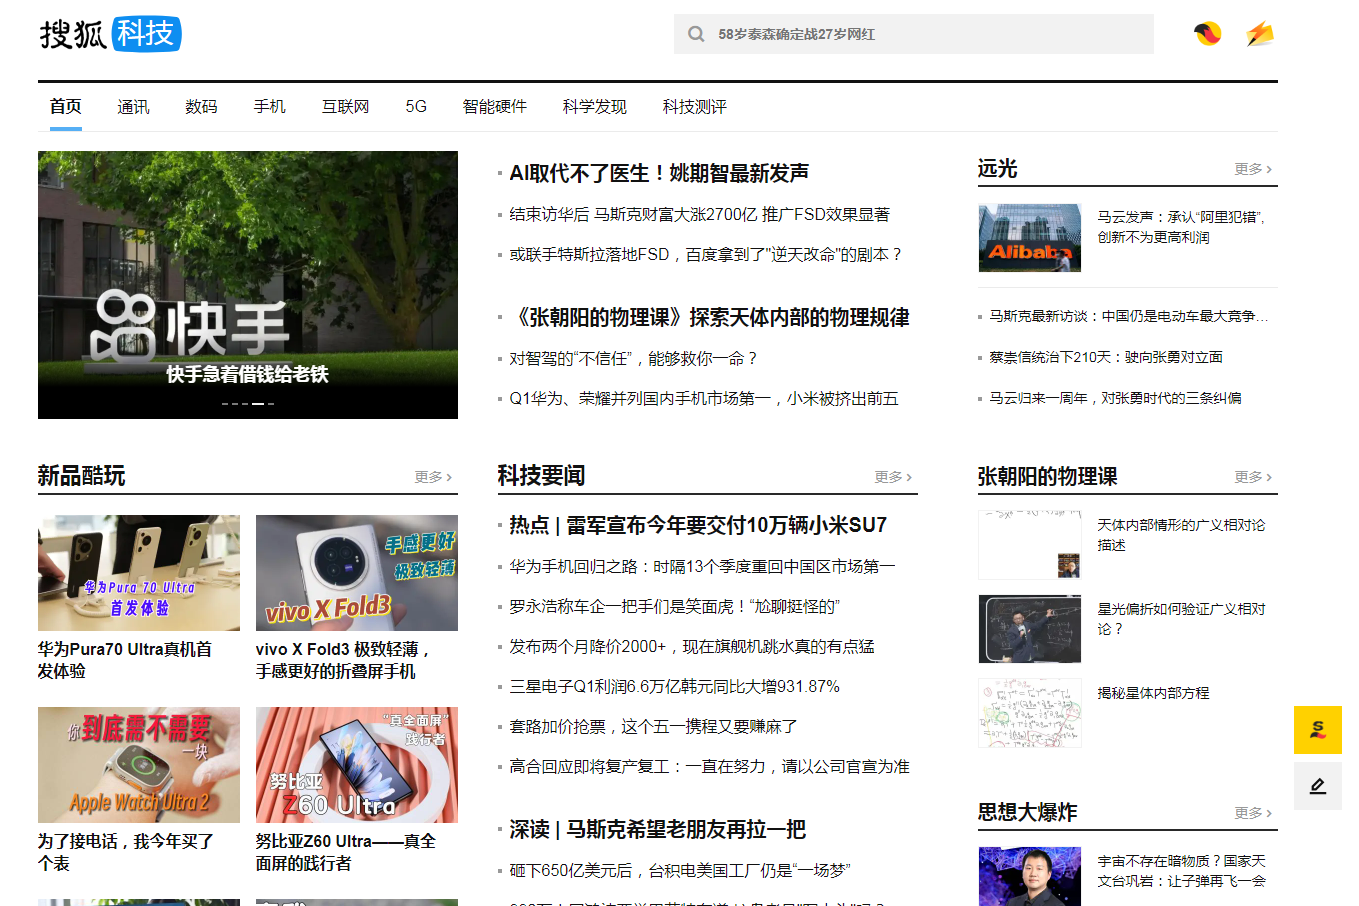Select the 5G tab
1359x906 pixels.
coord(416,106)
